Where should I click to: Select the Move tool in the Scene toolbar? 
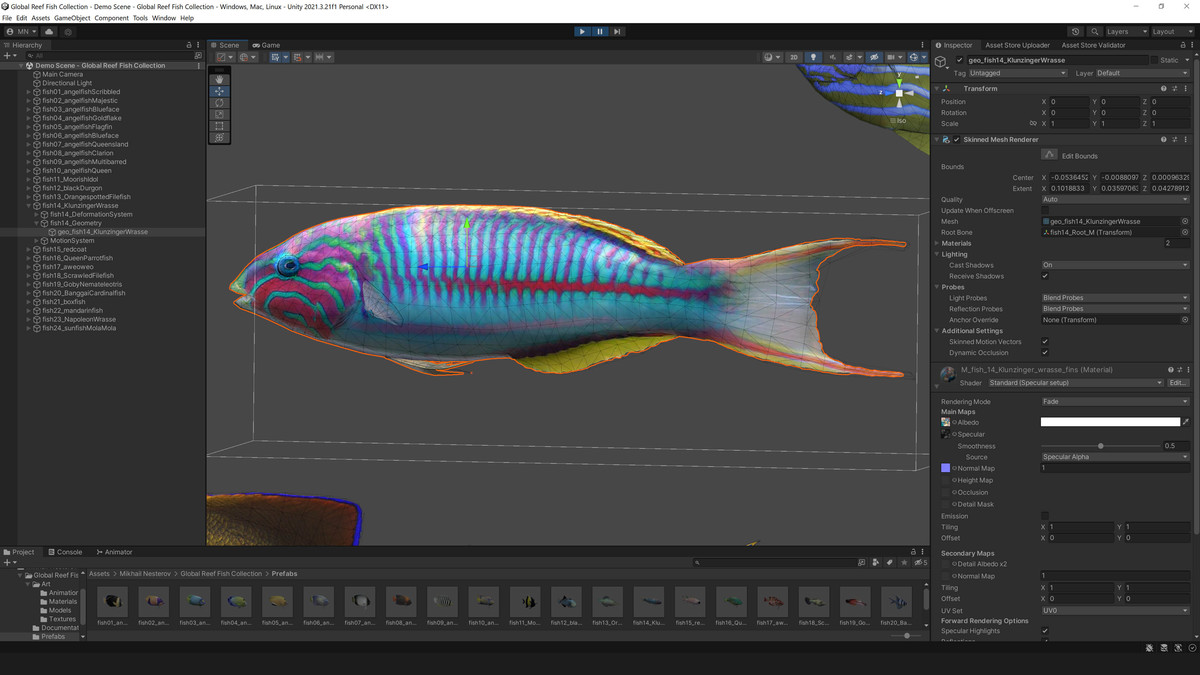coord(219,91)
